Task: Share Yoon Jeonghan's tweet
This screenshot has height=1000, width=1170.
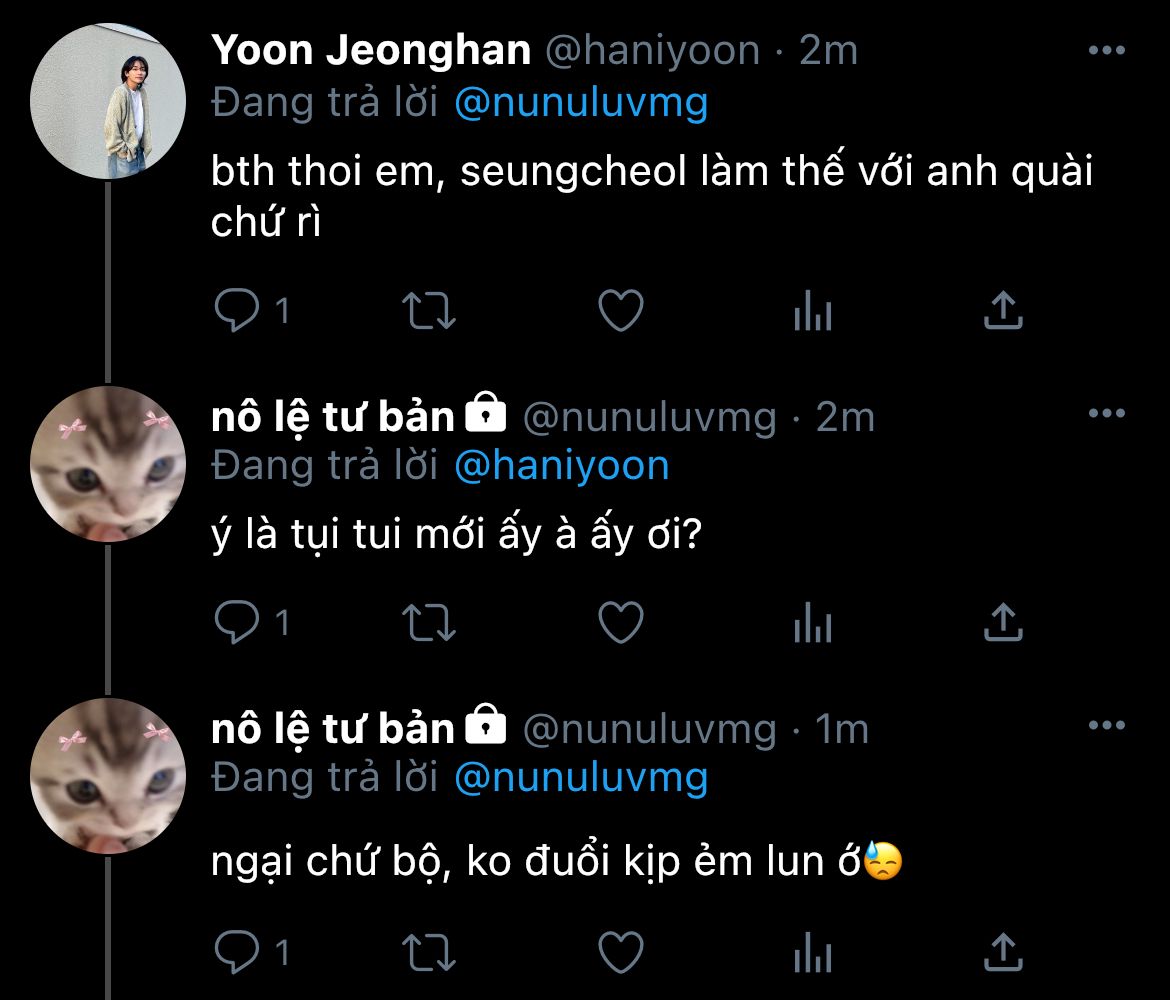Action: [x=1002, y=311]
